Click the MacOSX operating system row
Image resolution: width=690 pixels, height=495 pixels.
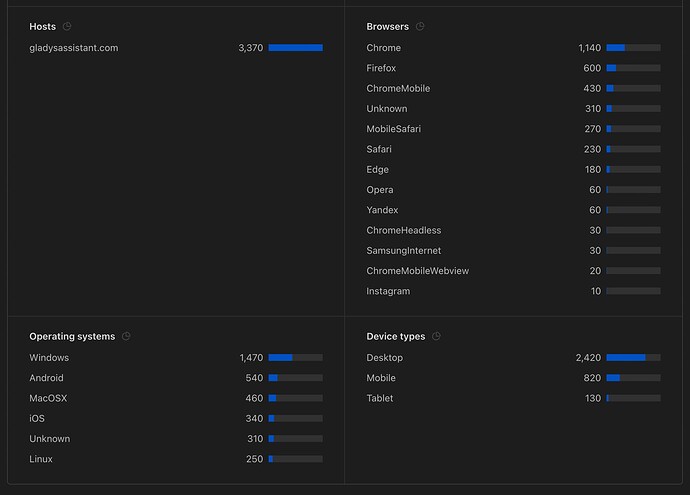[x=48, y=398]
